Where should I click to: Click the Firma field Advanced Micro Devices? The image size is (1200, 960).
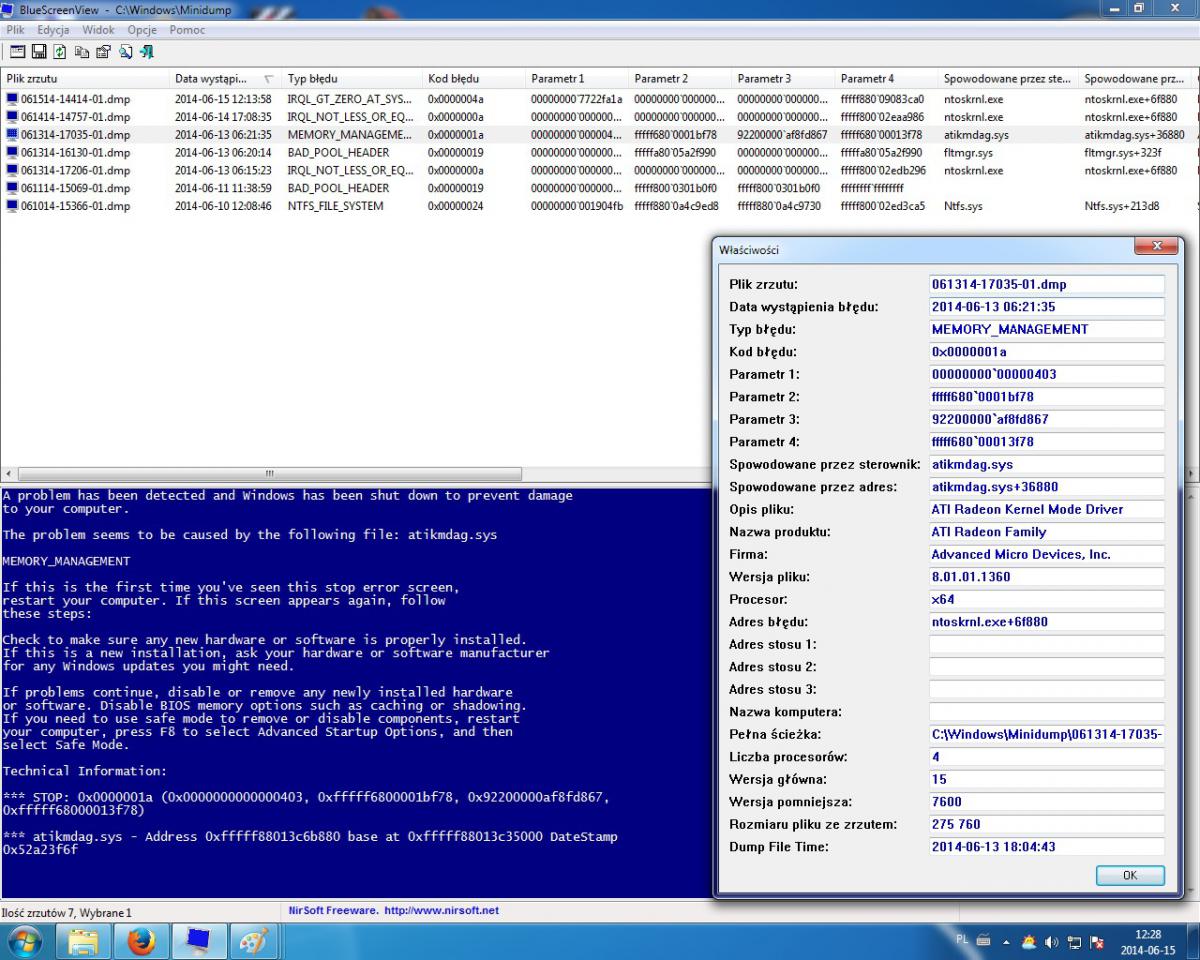point(1047,554)
